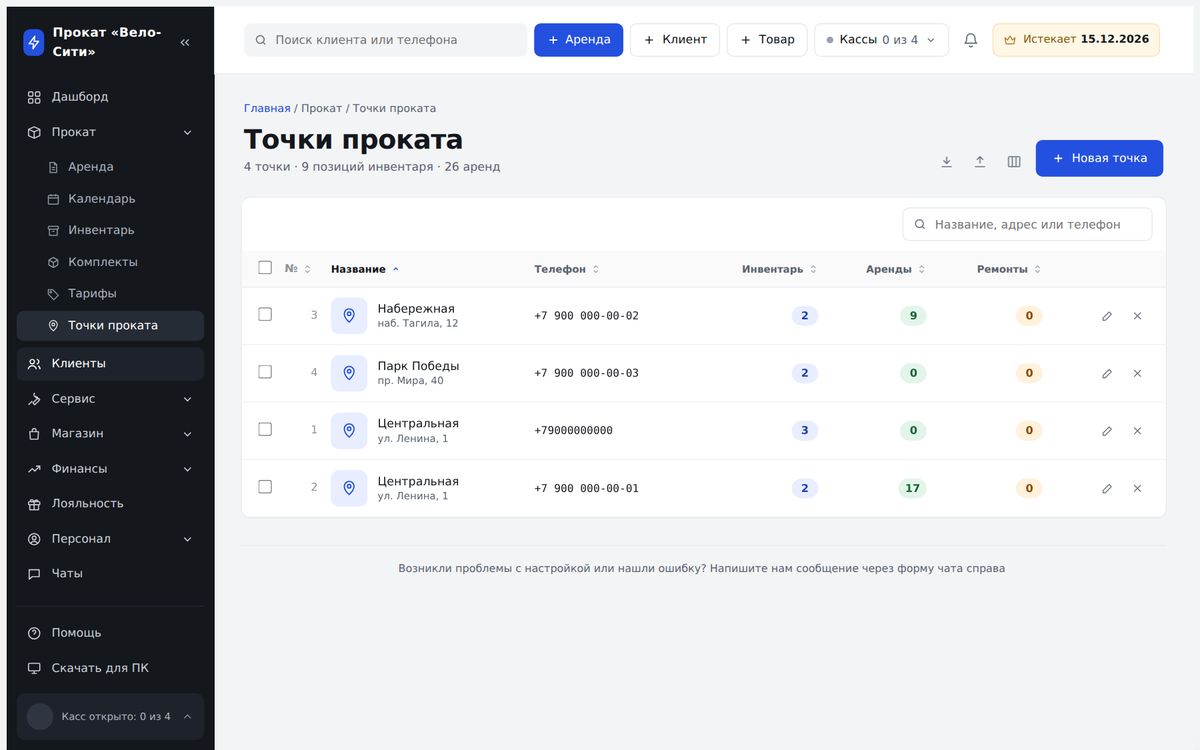Open Чаты in sidebar

(x=110, y=574)
